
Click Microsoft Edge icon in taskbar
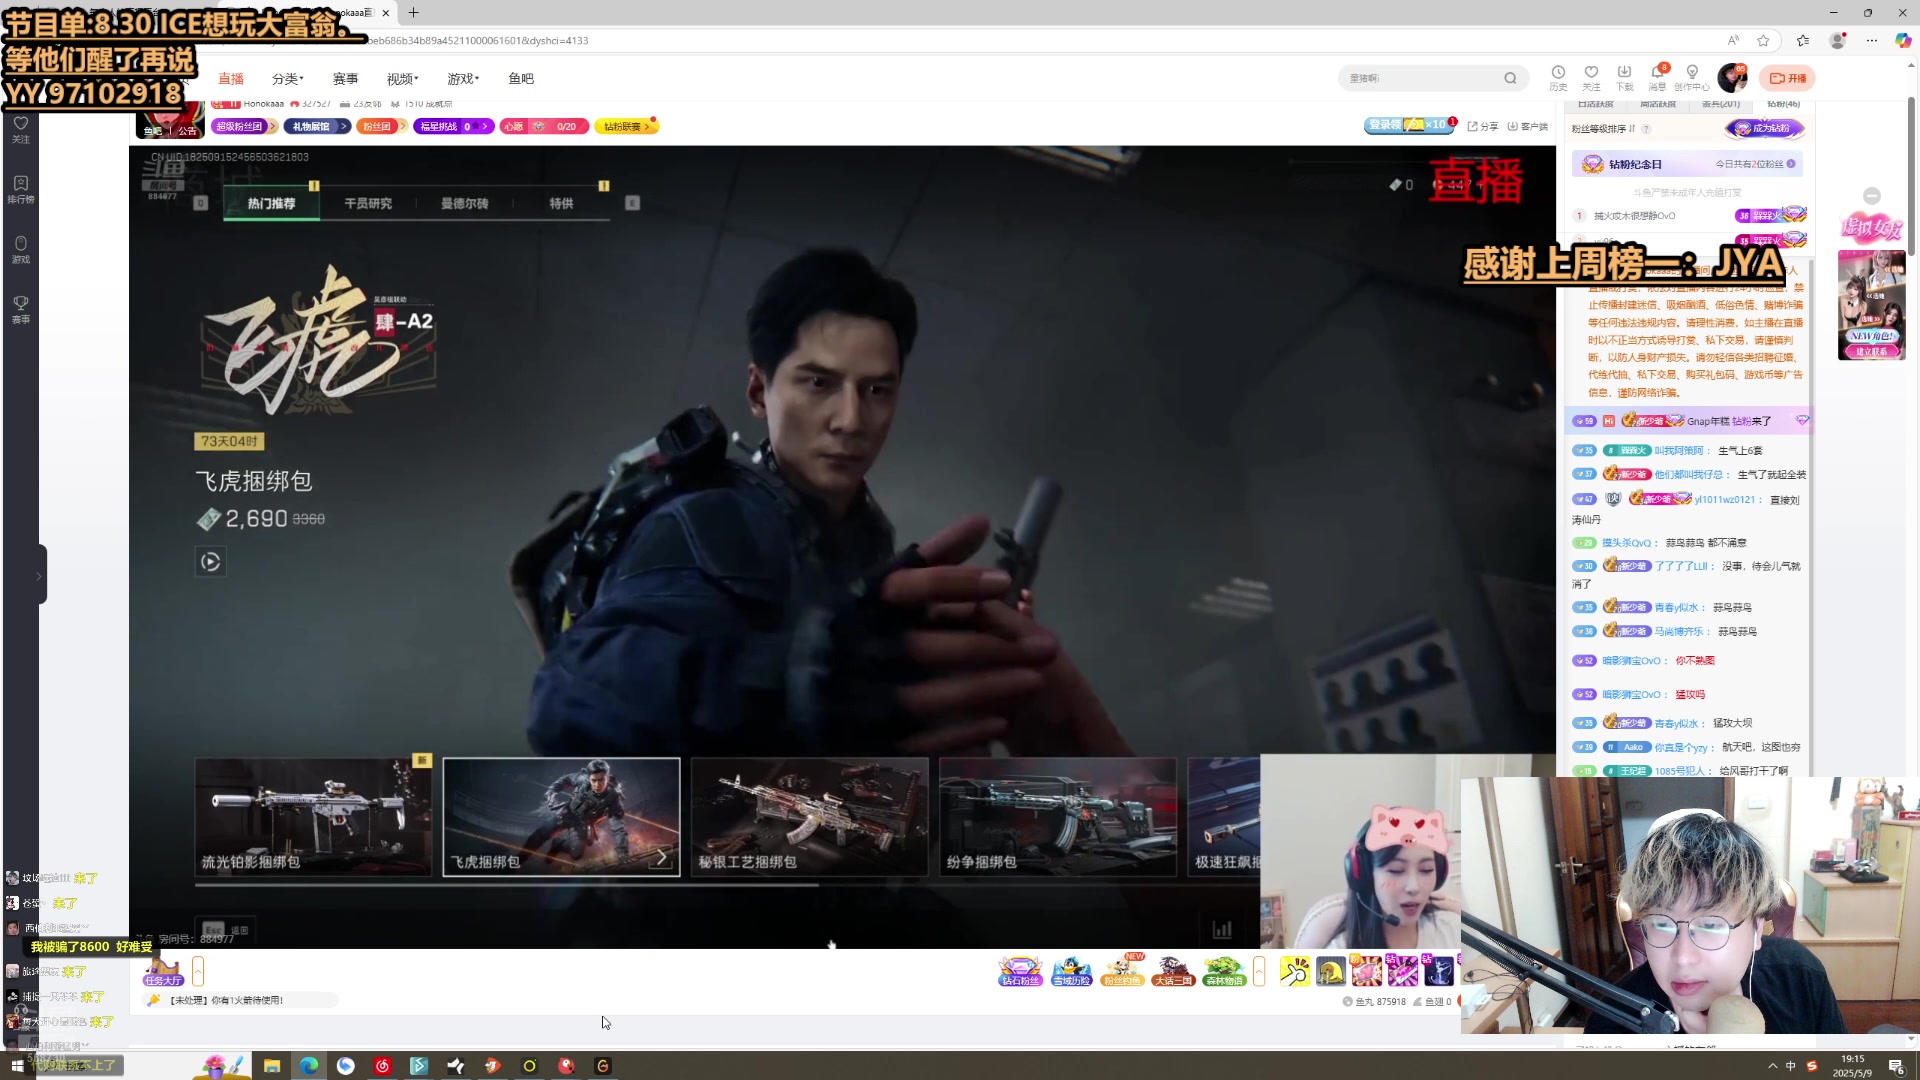click(309, 1066)
